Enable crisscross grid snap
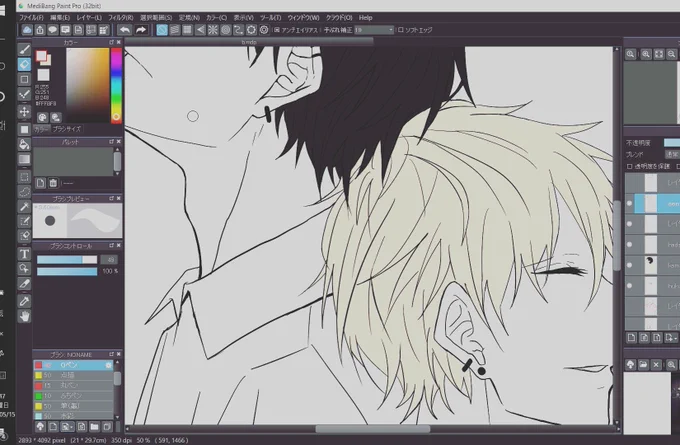The height and width of the screenshot is (445, 680). coord(187,30)
